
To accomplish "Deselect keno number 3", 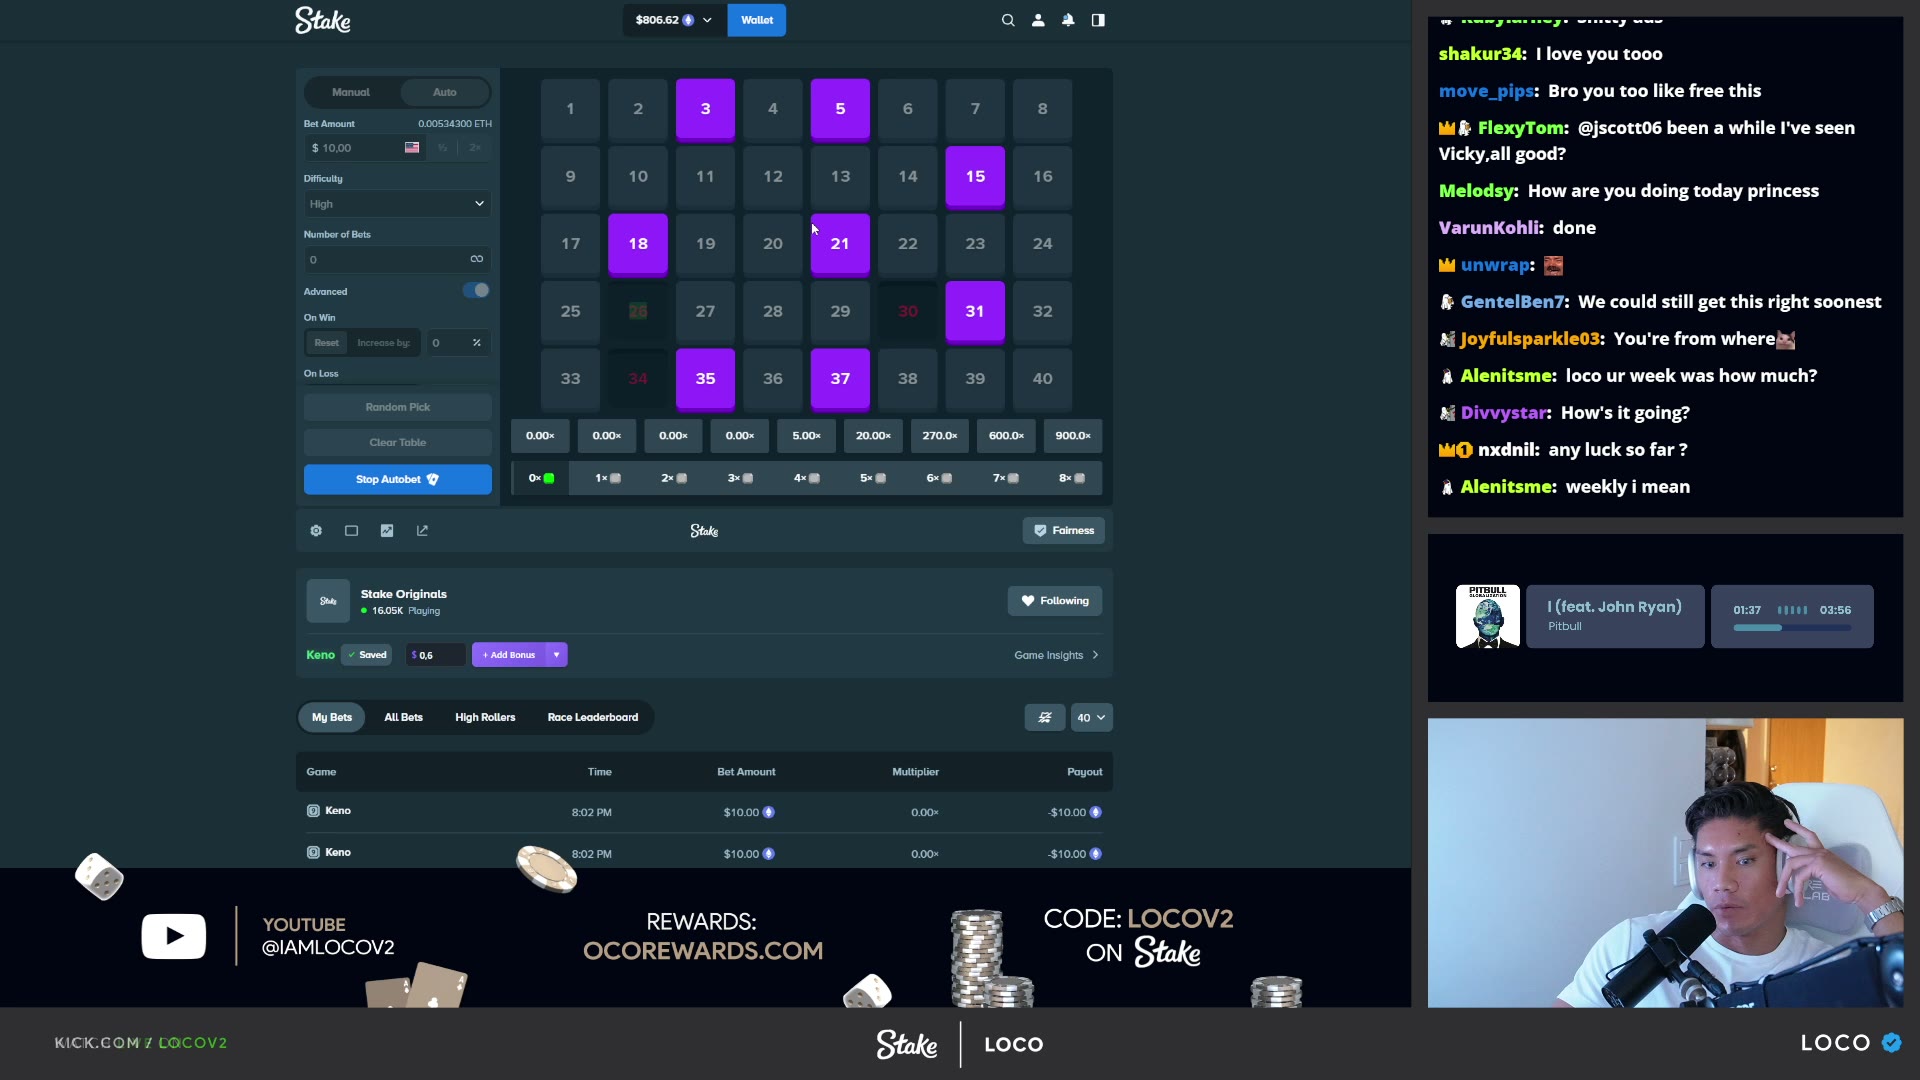I will (x=705, y=109).
